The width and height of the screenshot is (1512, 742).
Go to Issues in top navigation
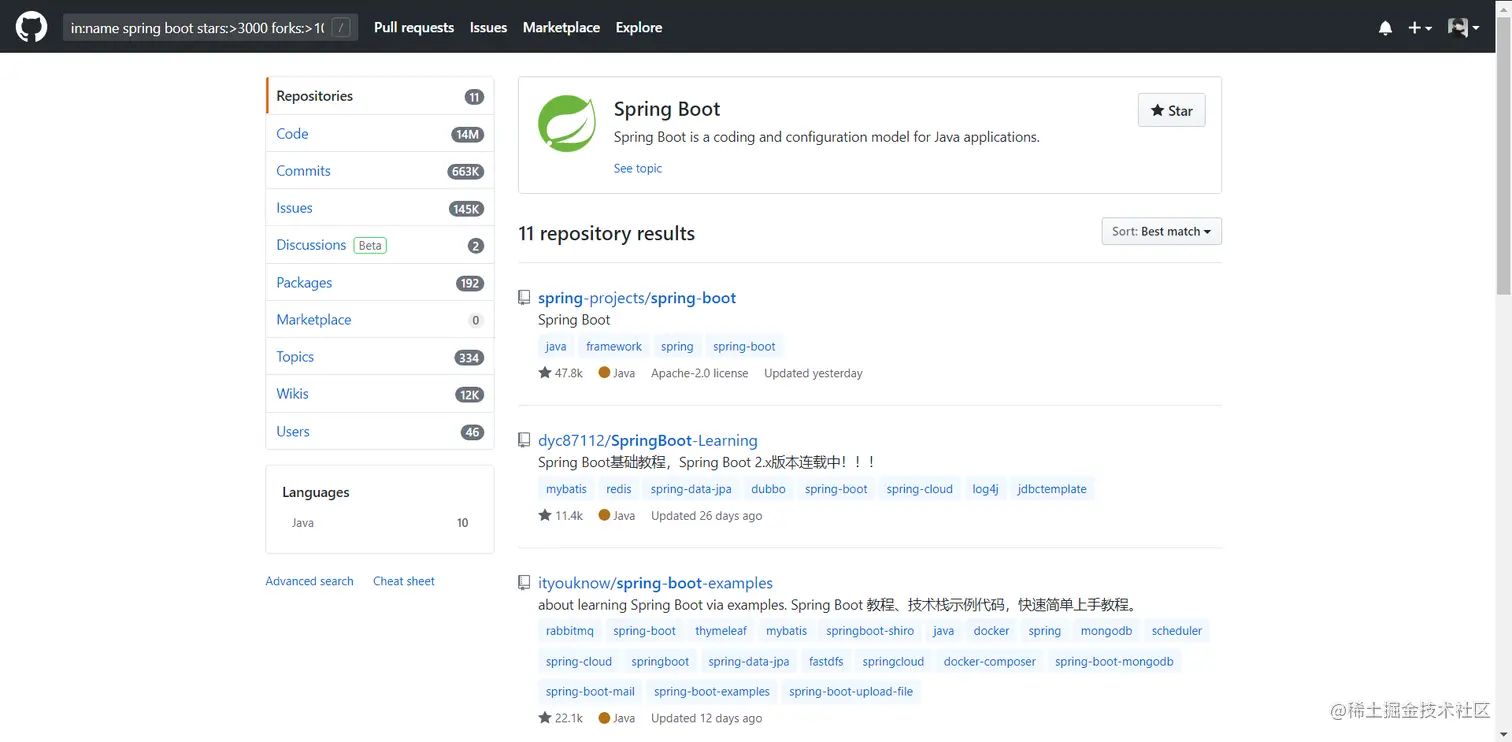coord(488,27)
